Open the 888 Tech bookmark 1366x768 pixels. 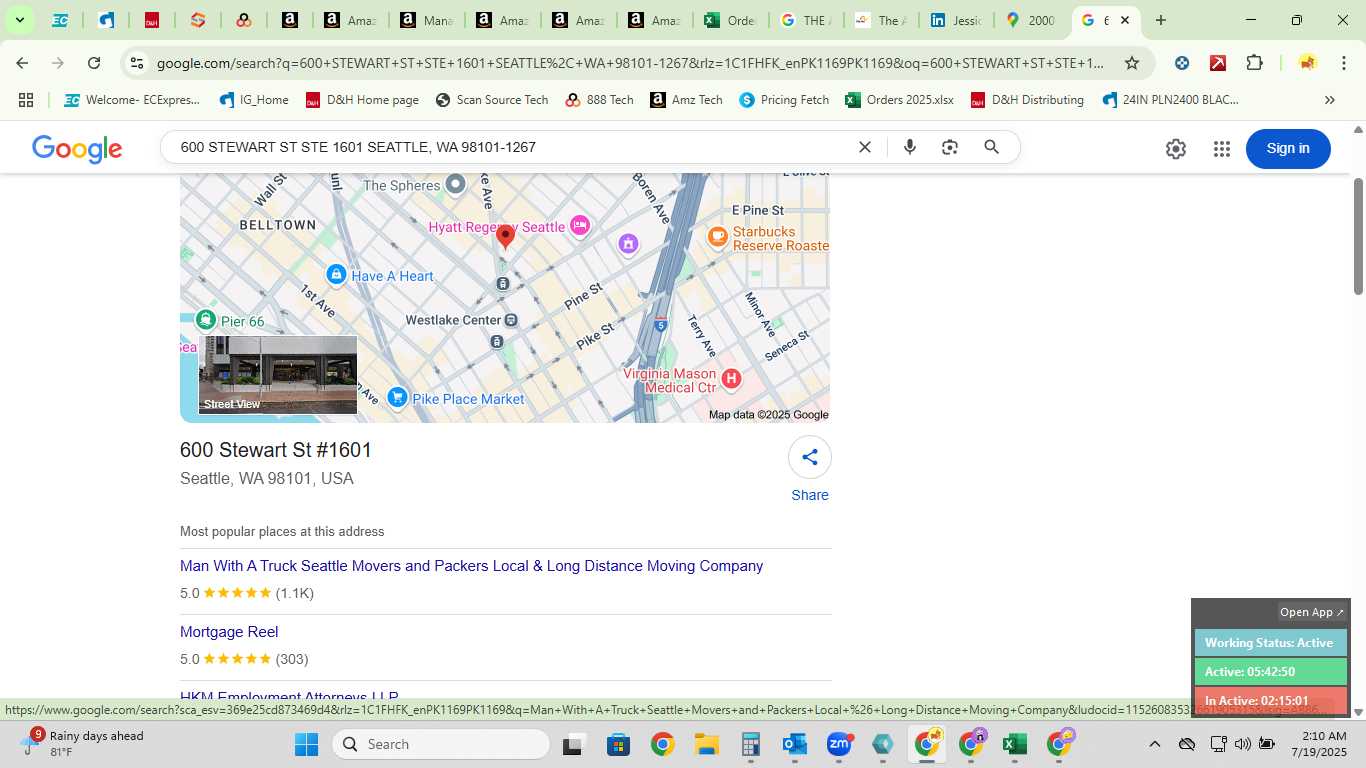coord(599,100)
